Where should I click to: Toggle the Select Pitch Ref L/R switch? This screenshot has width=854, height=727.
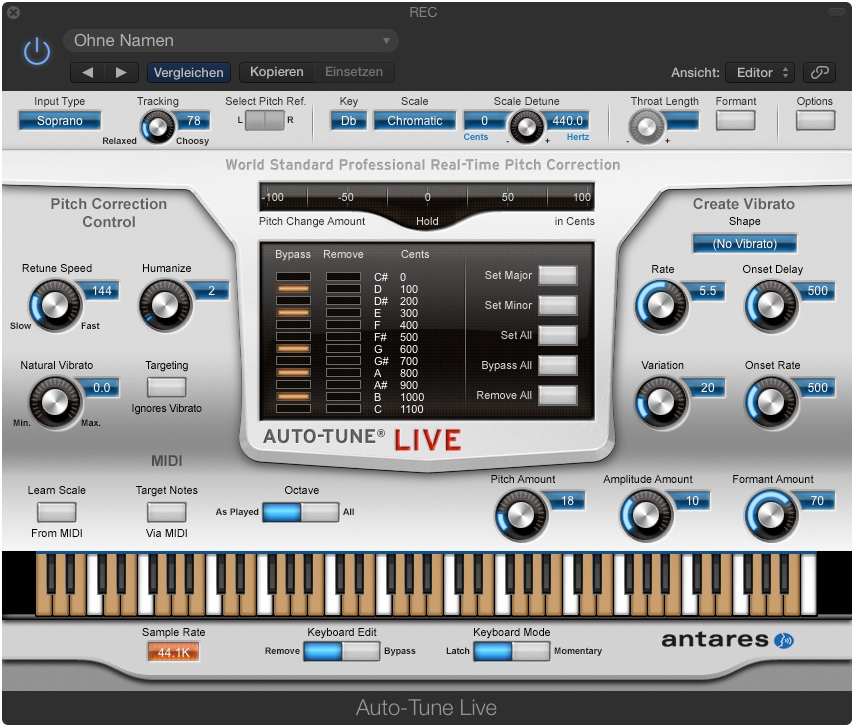(265, 120)
